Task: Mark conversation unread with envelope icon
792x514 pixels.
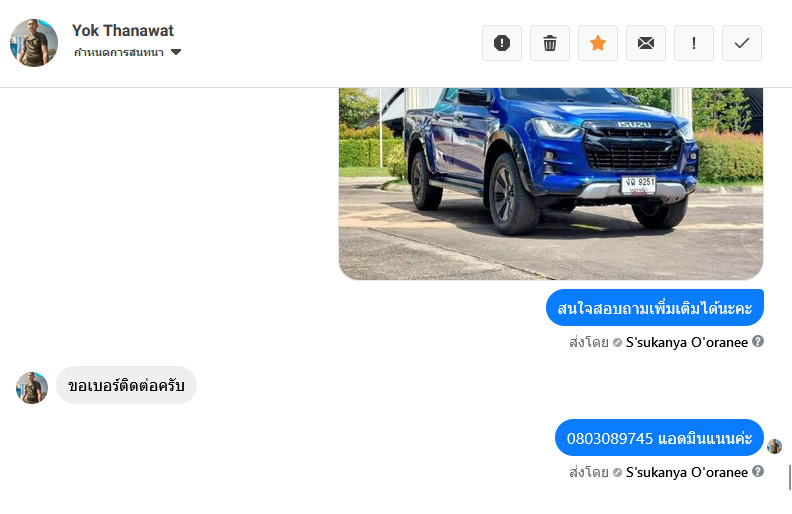Action: pos(646,43)
